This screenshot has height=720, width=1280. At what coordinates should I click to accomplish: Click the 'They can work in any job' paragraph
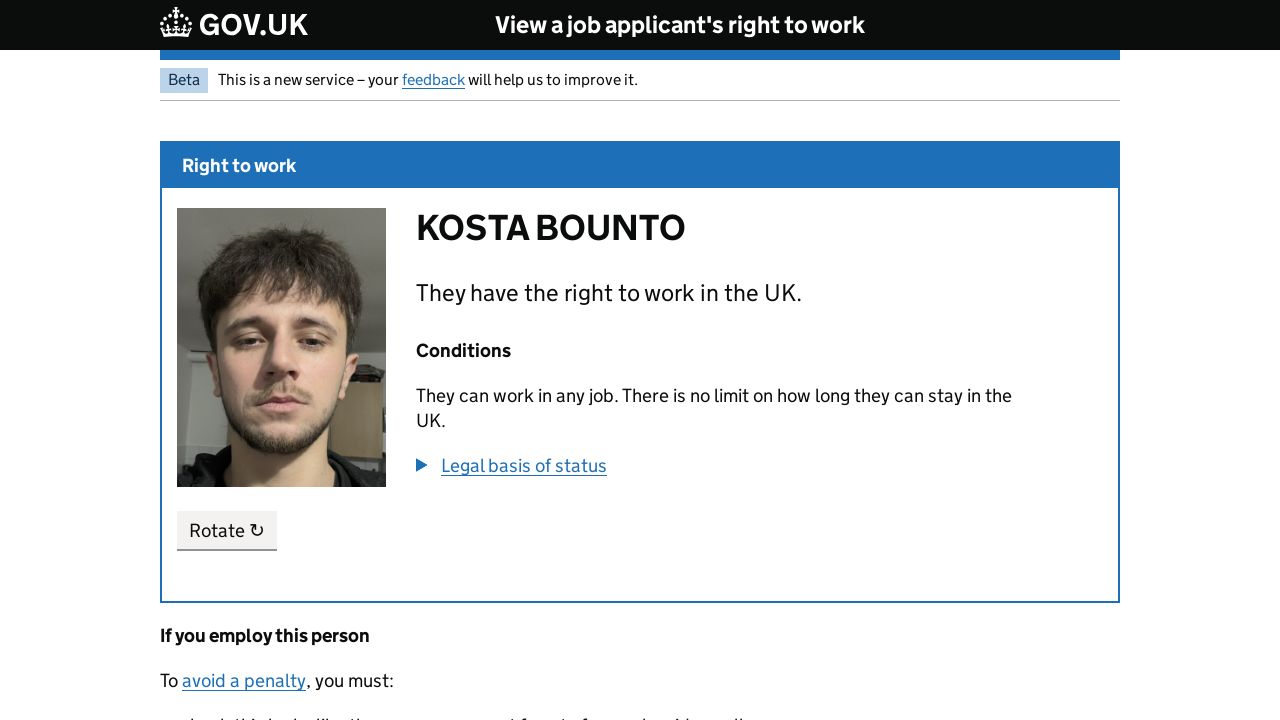[x=713, y=396]
